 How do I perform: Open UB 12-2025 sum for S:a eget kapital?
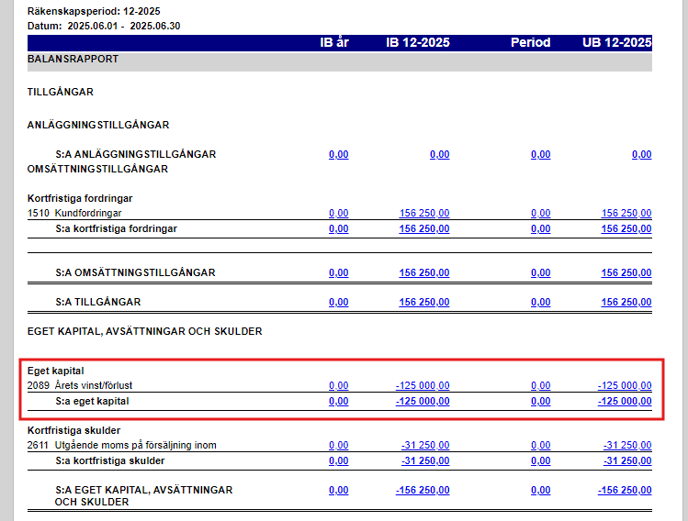pyautogui.click(x=625, y=401)
